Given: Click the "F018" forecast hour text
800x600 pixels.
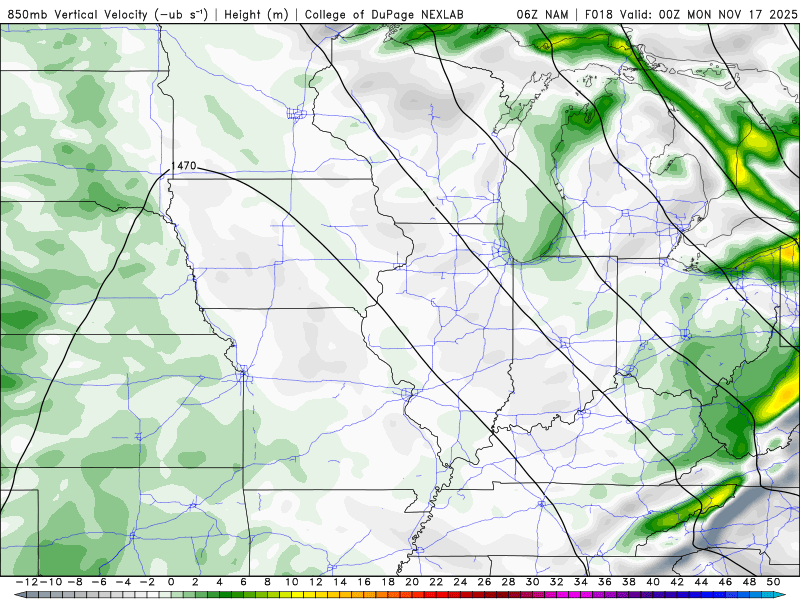Looking at the screenshot, I should click(x=599, y=15).
